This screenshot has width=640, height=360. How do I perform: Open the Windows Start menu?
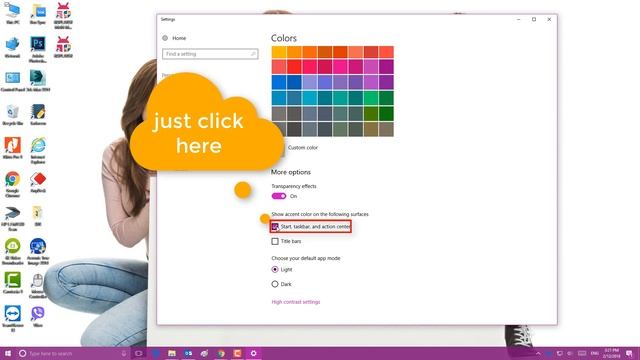point(8,353)
